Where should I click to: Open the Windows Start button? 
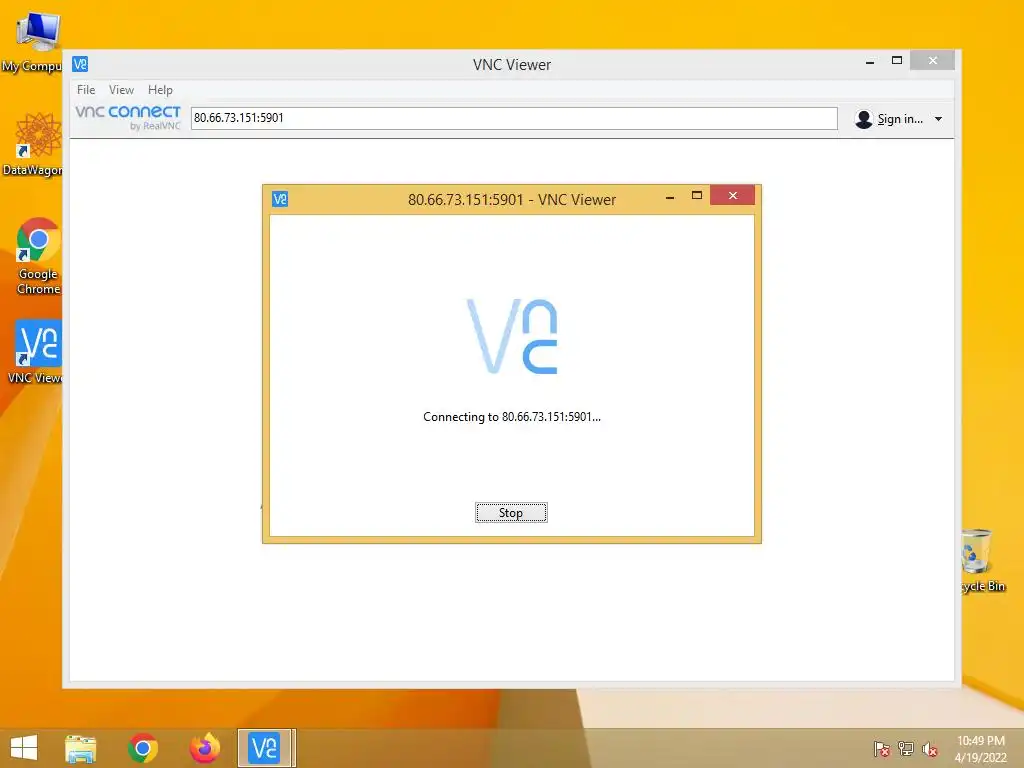[x=24, y=748]
